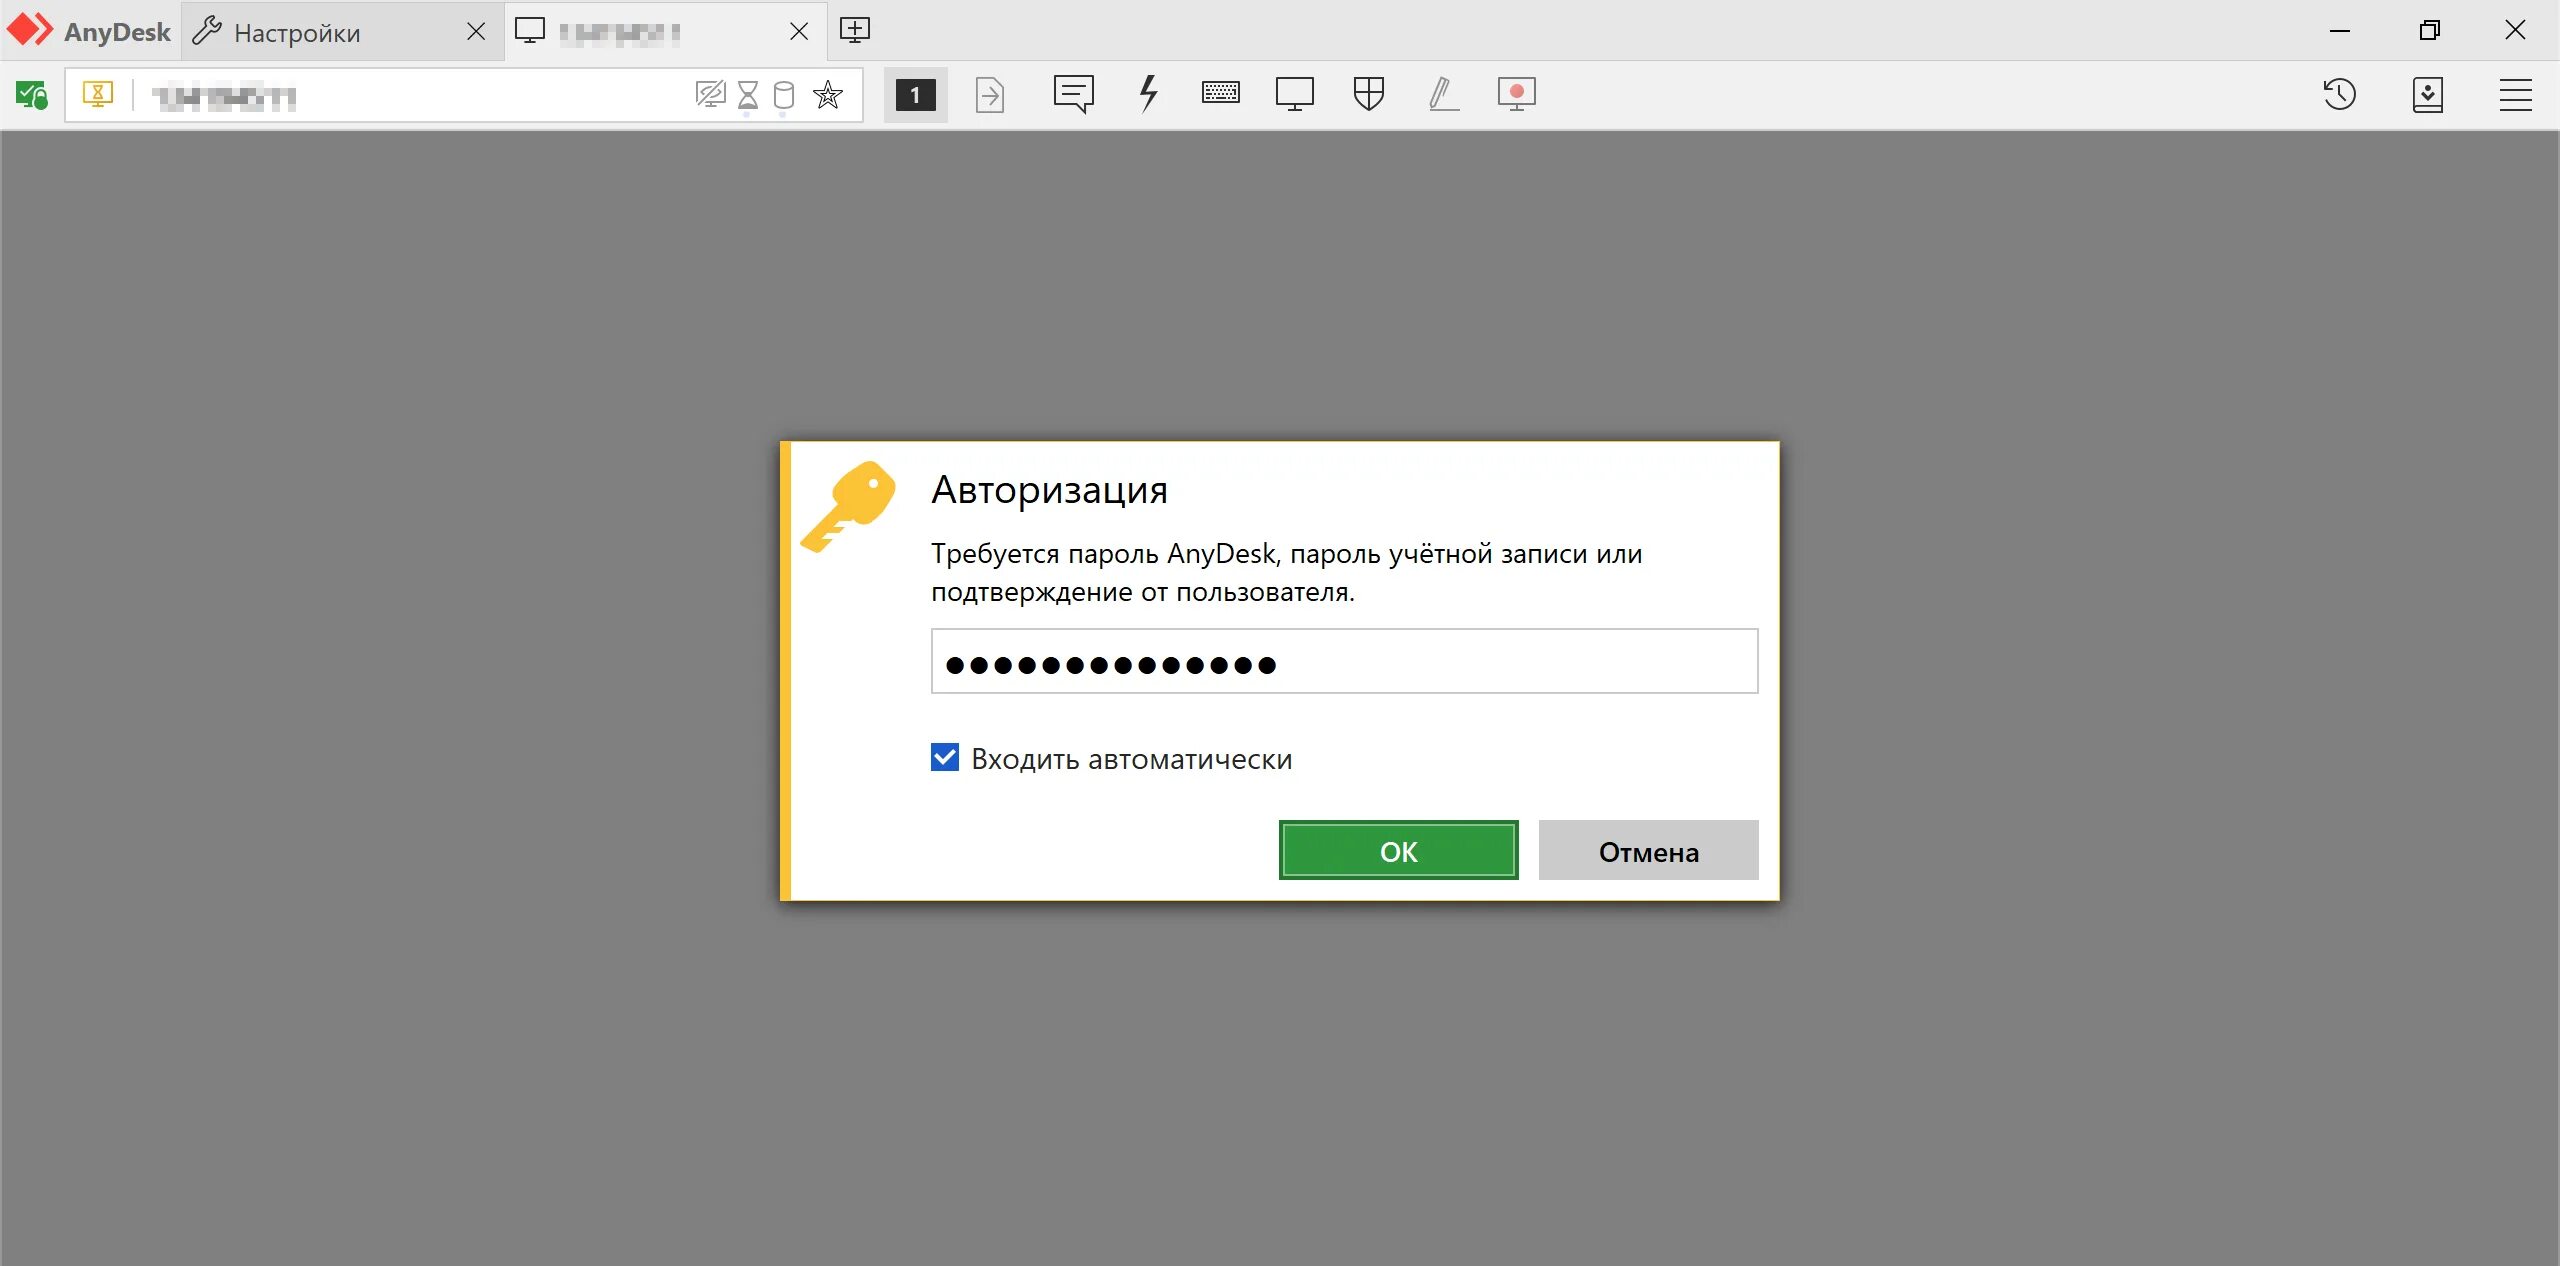Open the actions lightning menu

click(x=1149, y=93)
